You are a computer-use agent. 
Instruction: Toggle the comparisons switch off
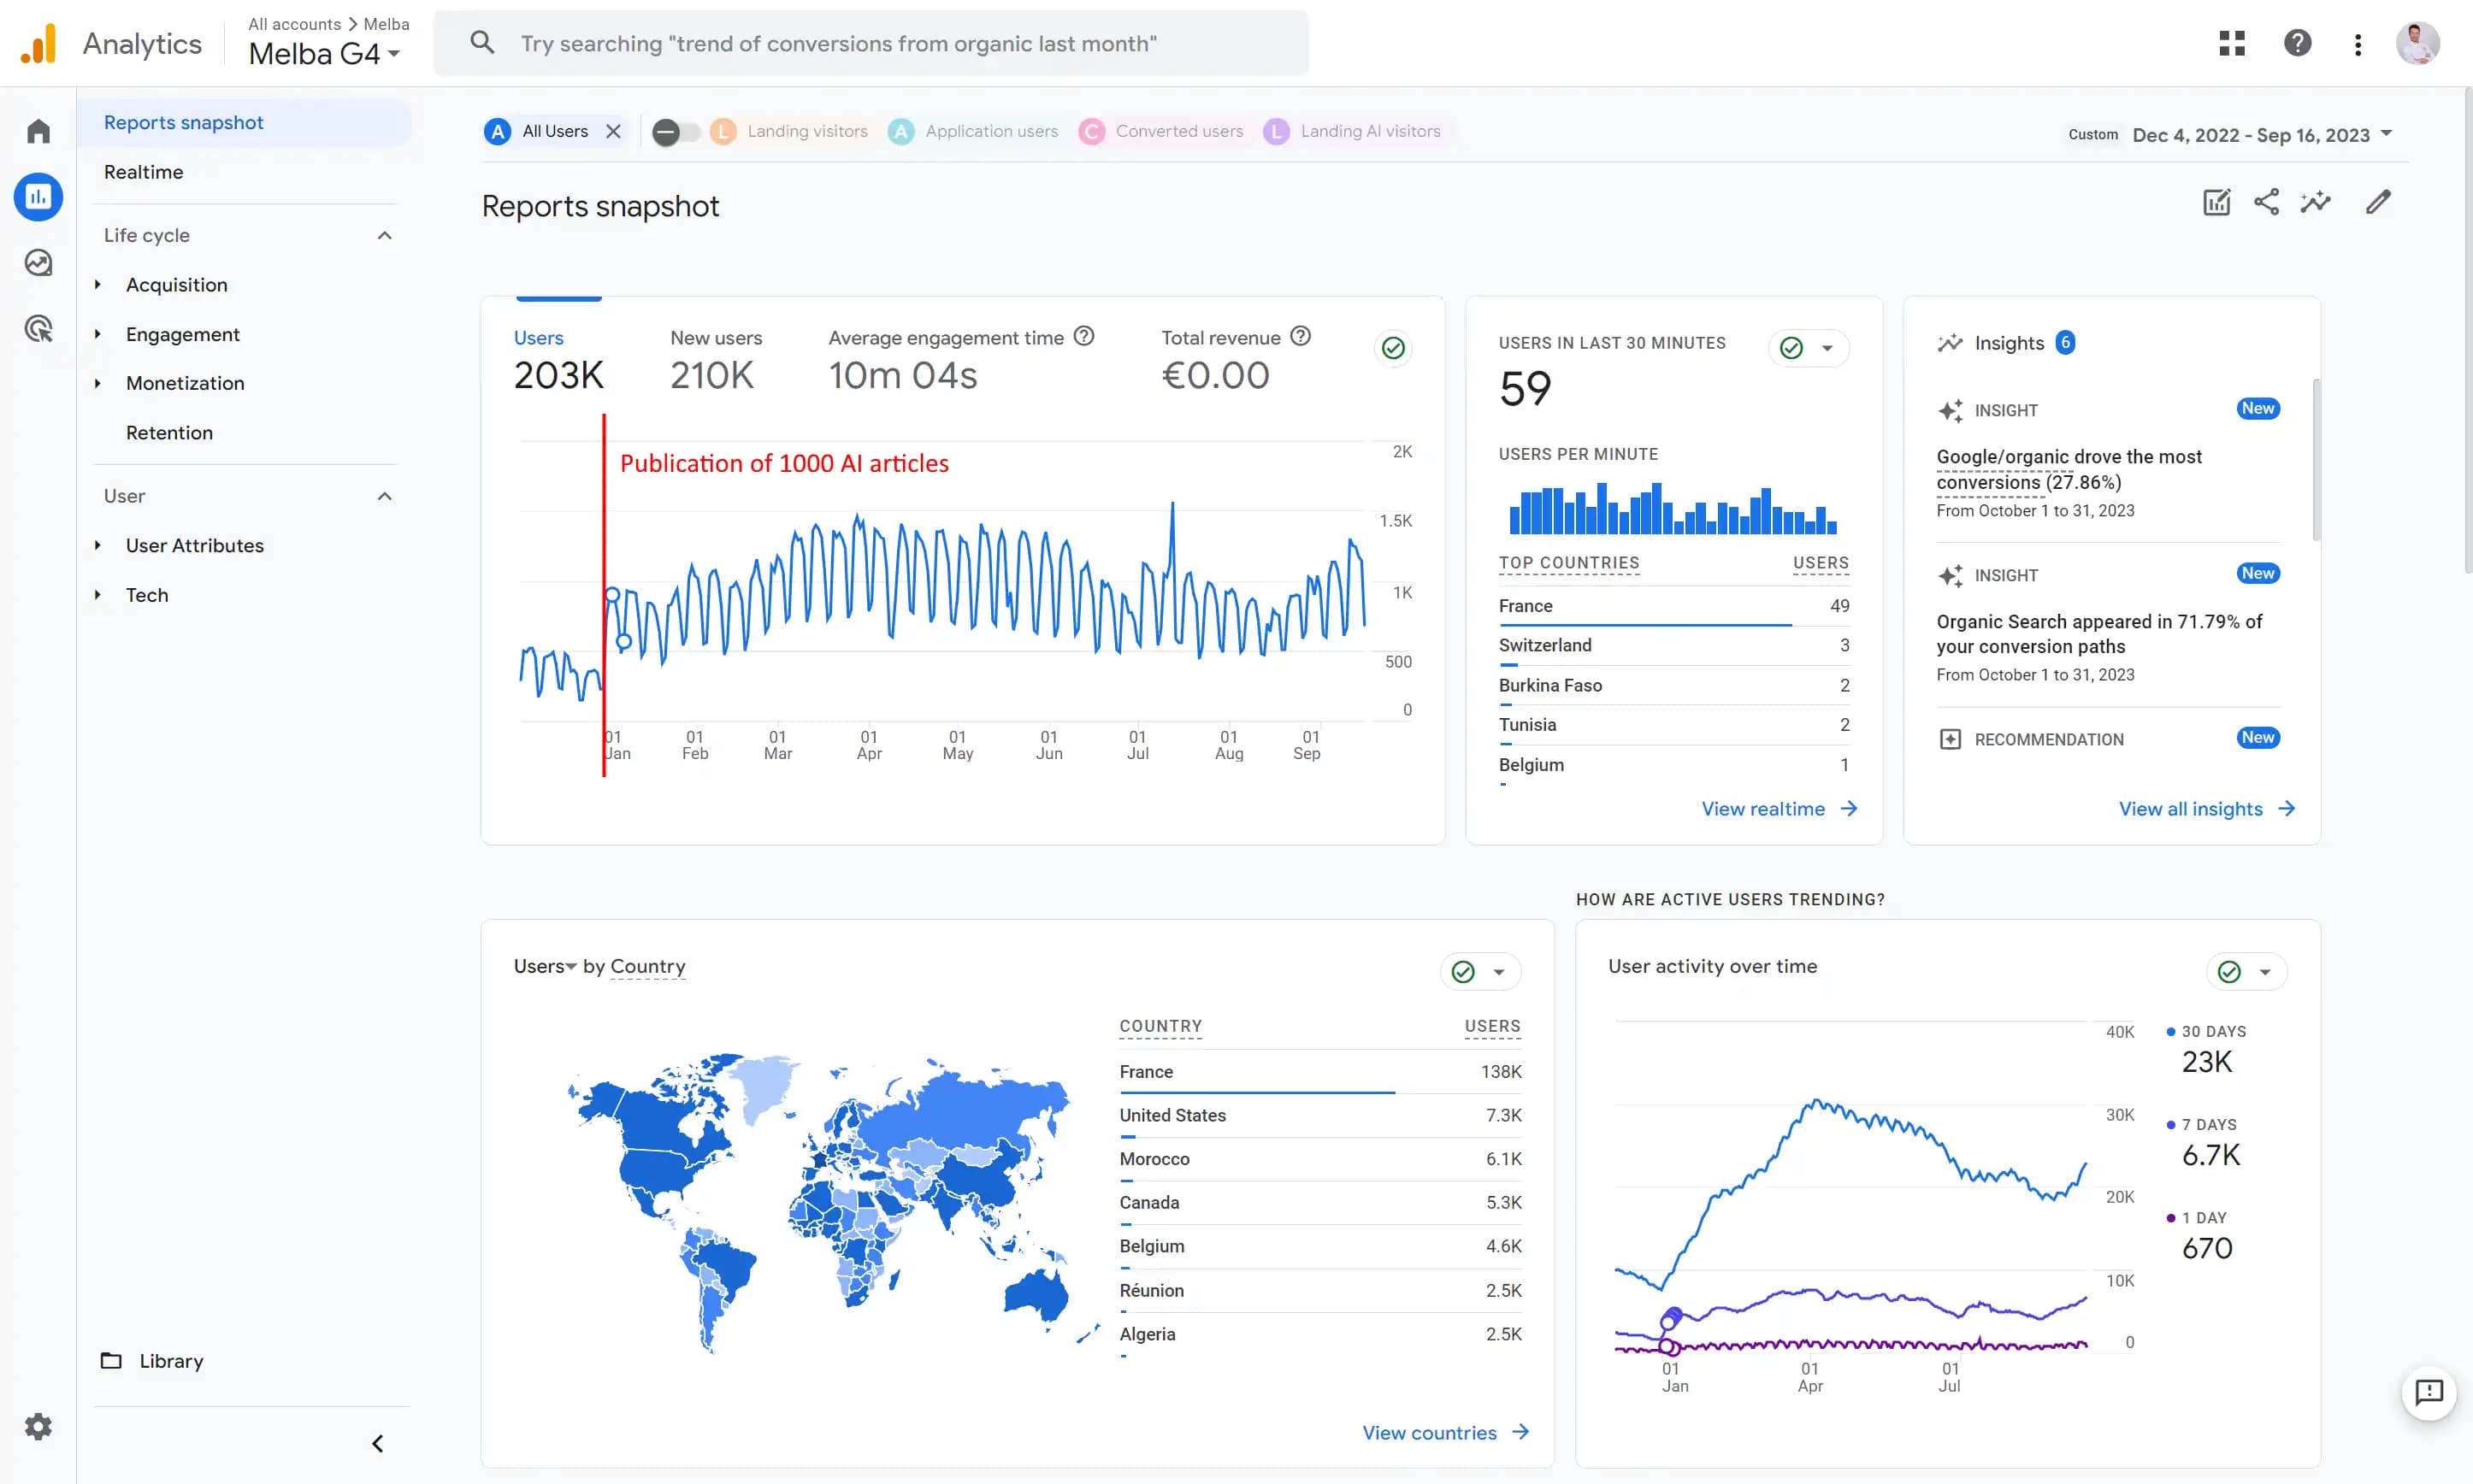pyautogui.click(x=675, y=131)
